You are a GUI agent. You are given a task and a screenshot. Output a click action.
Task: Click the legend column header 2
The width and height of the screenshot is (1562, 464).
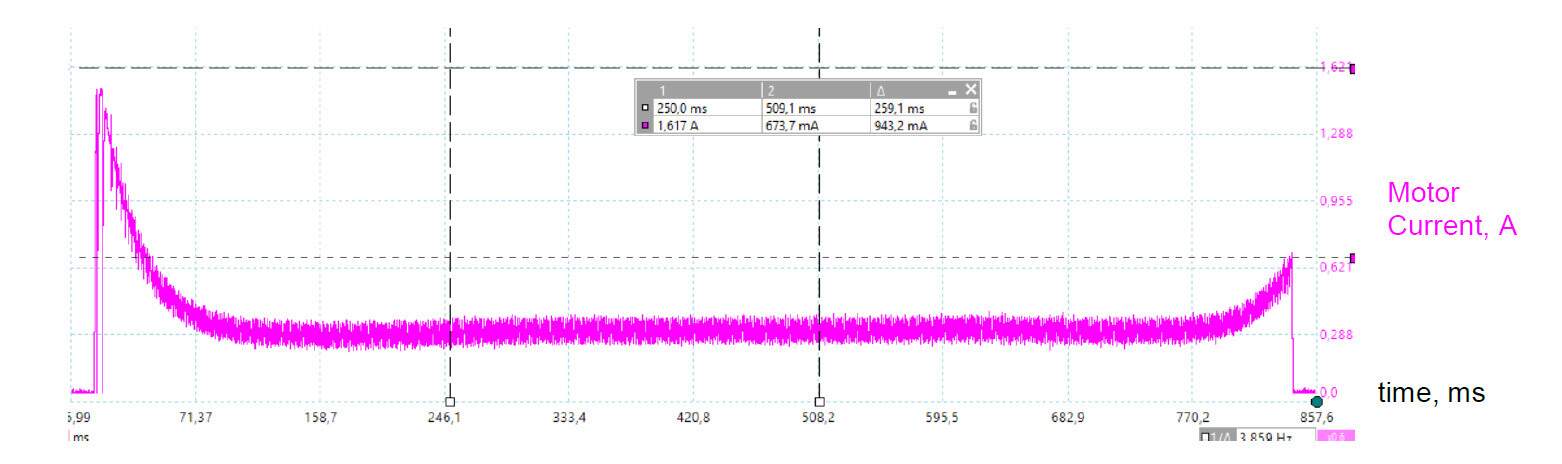pyautogui.click(x=815, y=90)
